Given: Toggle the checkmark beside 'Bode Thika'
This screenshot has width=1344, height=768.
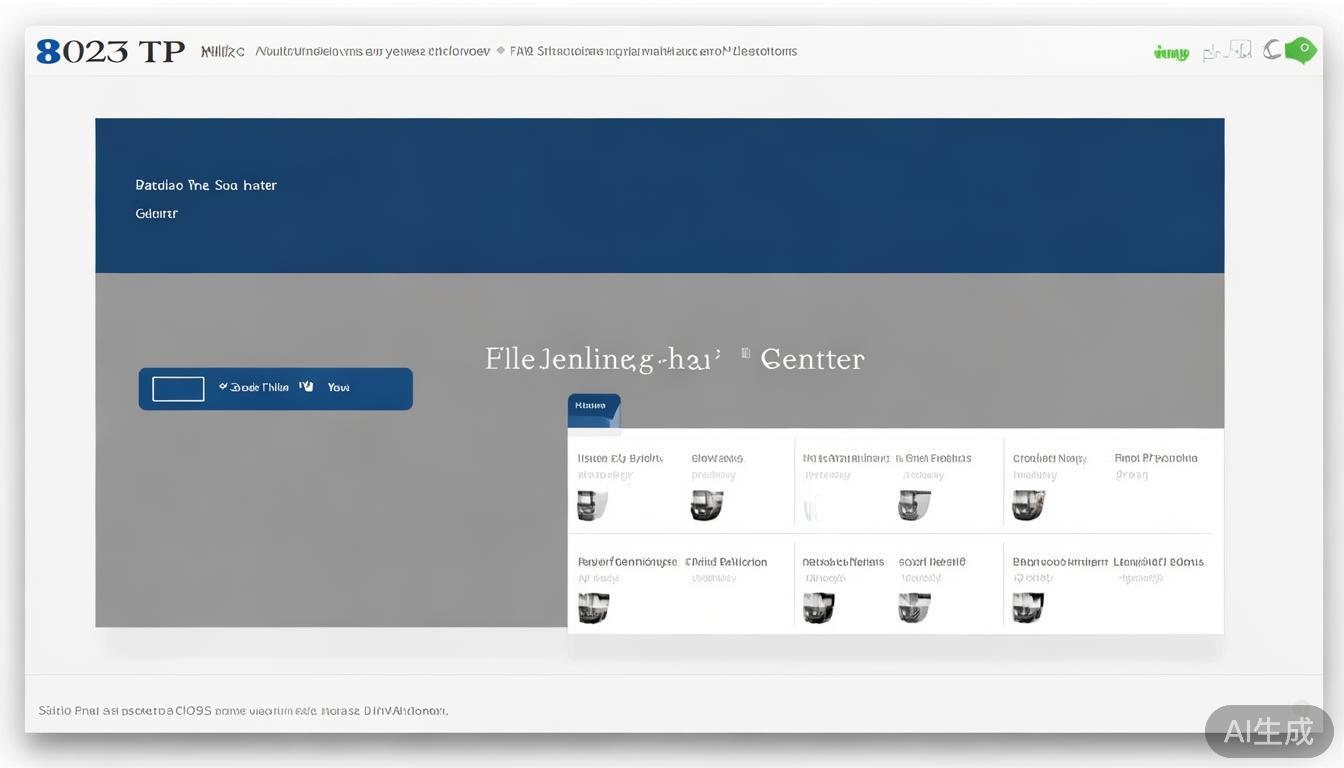Looking at the screenshot, I should pos(223,387).
